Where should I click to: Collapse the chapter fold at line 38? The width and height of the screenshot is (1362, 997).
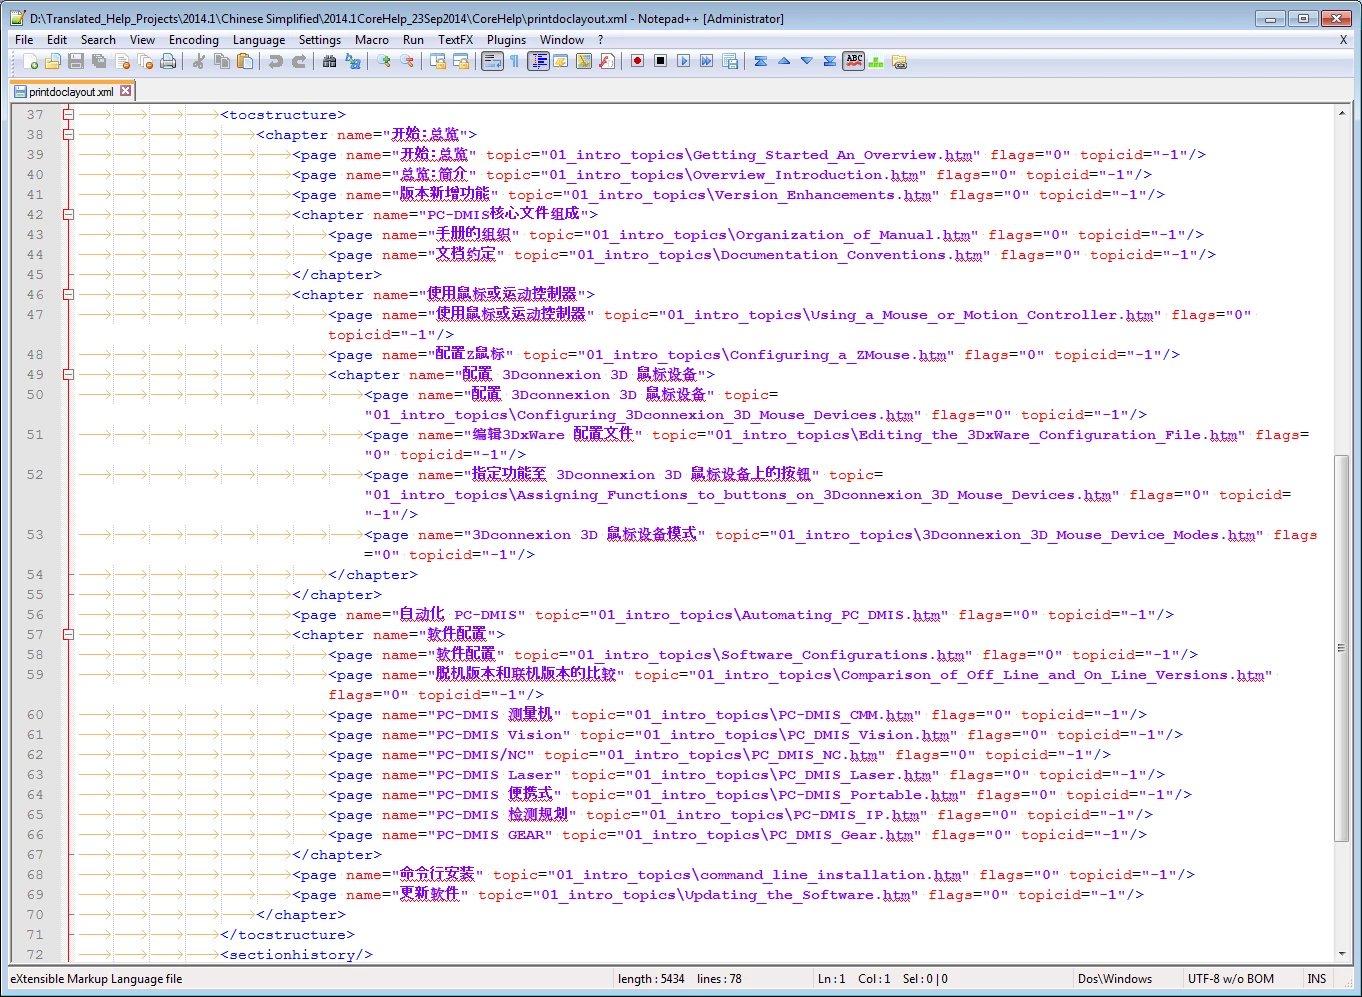[68, 134]
